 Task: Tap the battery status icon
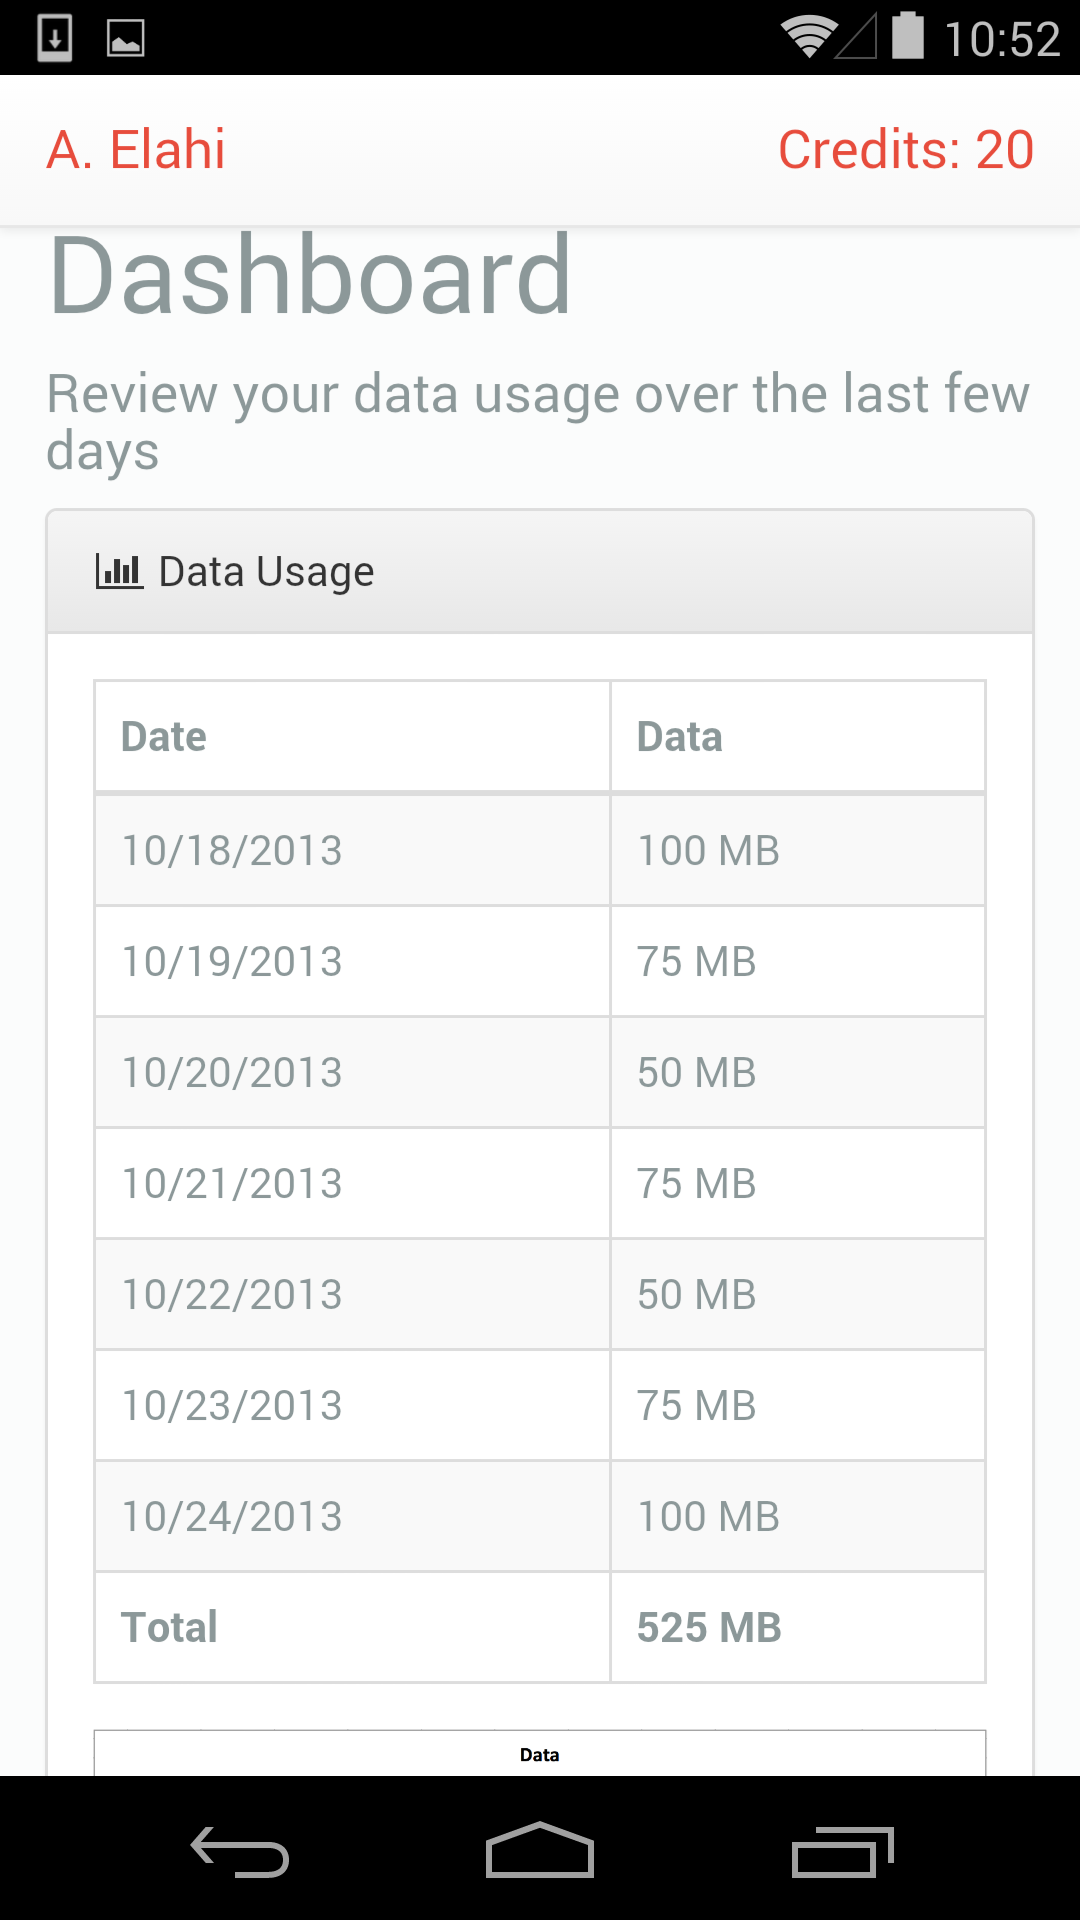pyautogui.click(x=907, y=36)
